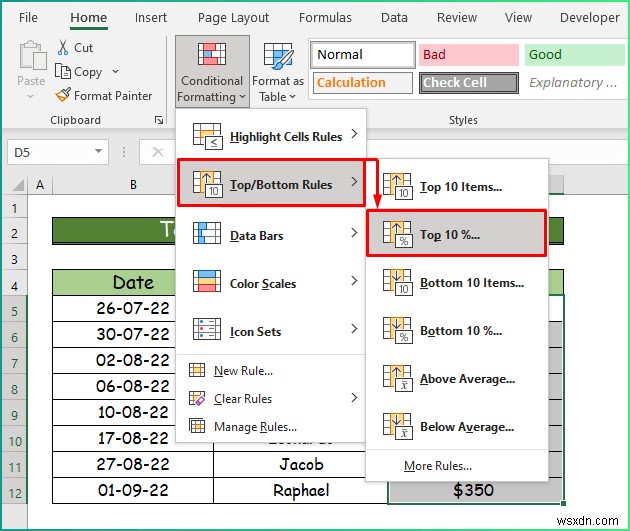Viewport: 630px width, 531px height.
Task: Click the New Rule grid icon
Action: click(197, 370)
